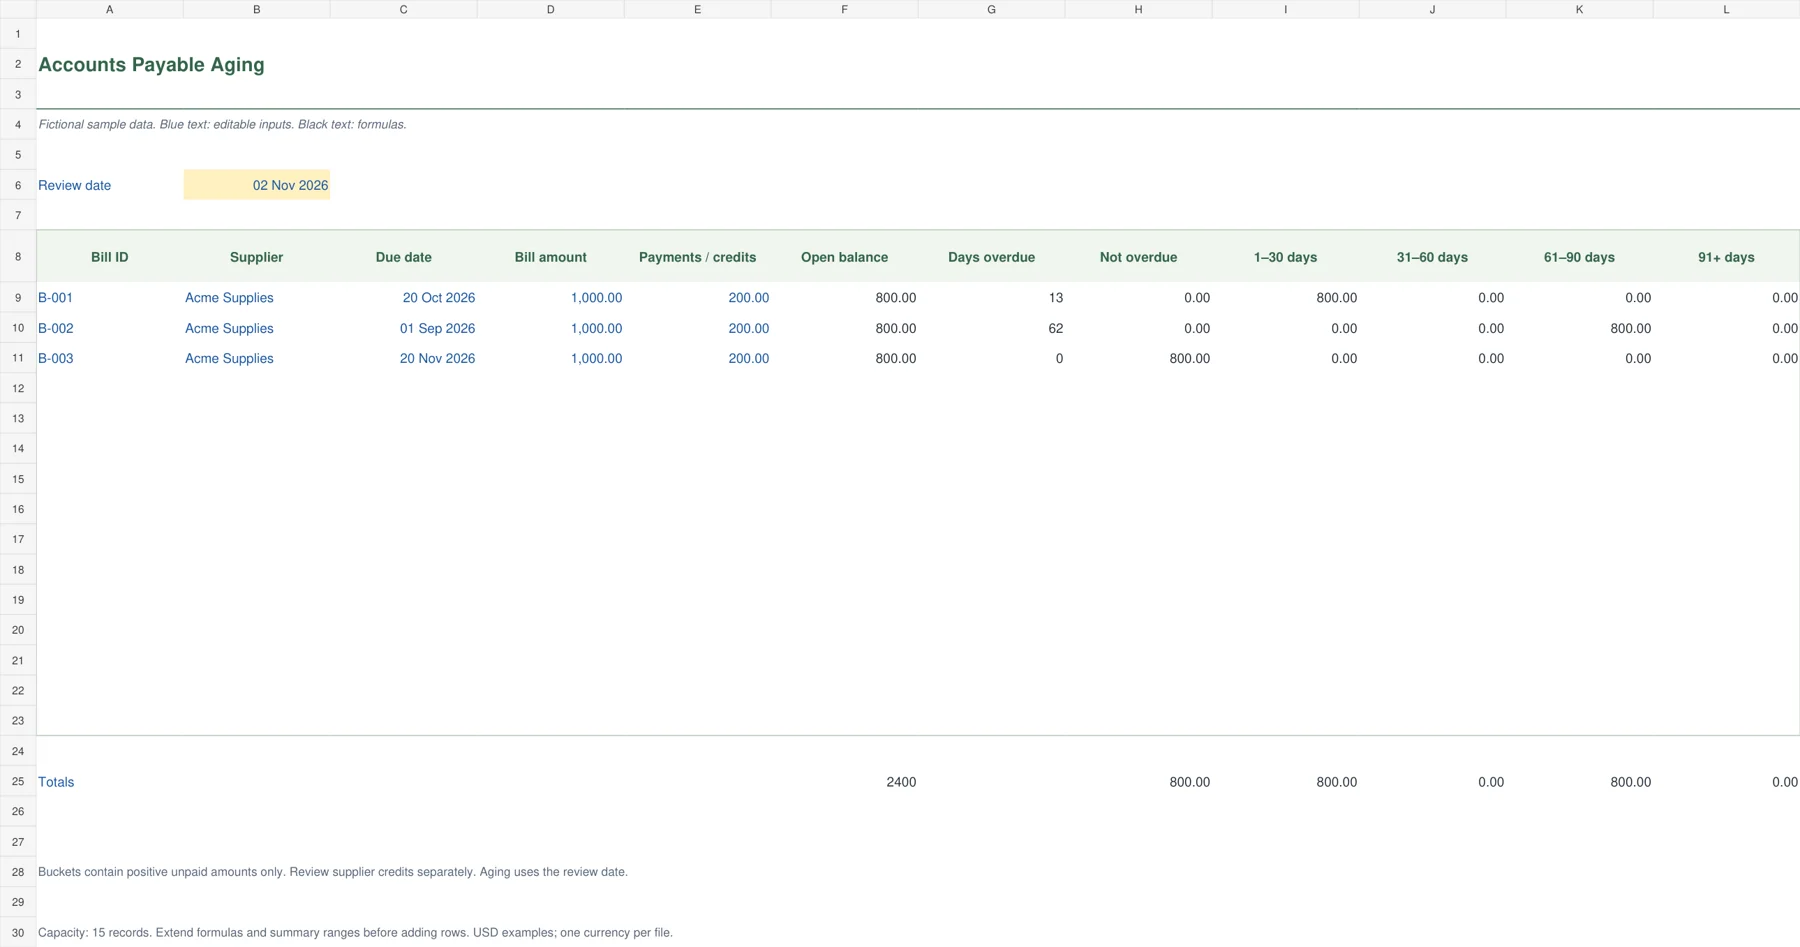Select days overdue value 13
Screen dimensions: 1800x947
[x=991, y=298]
